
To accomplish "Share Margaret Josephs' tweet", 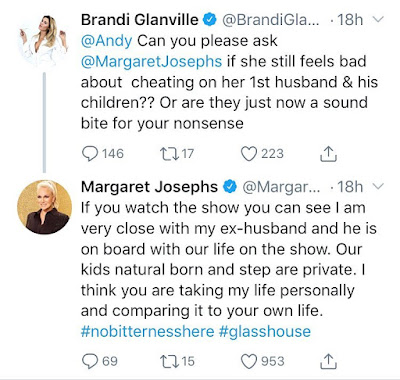I will (x=328, y=361).
